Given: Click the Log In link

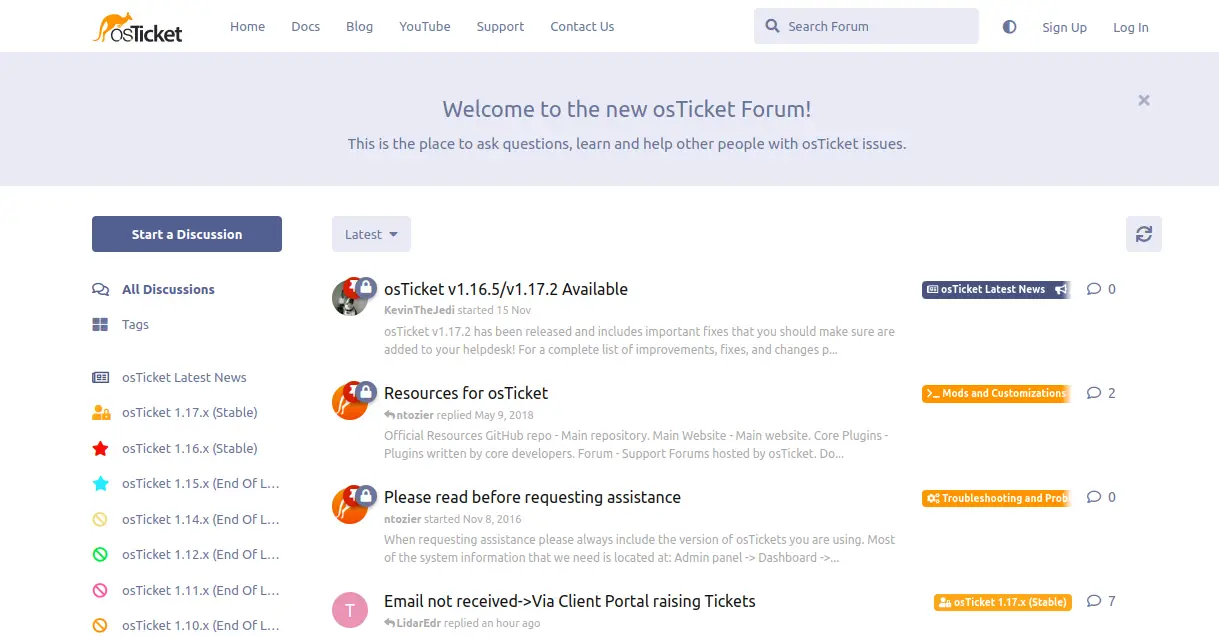Looking at the screenshot, I should click(x=1131, y=27).
